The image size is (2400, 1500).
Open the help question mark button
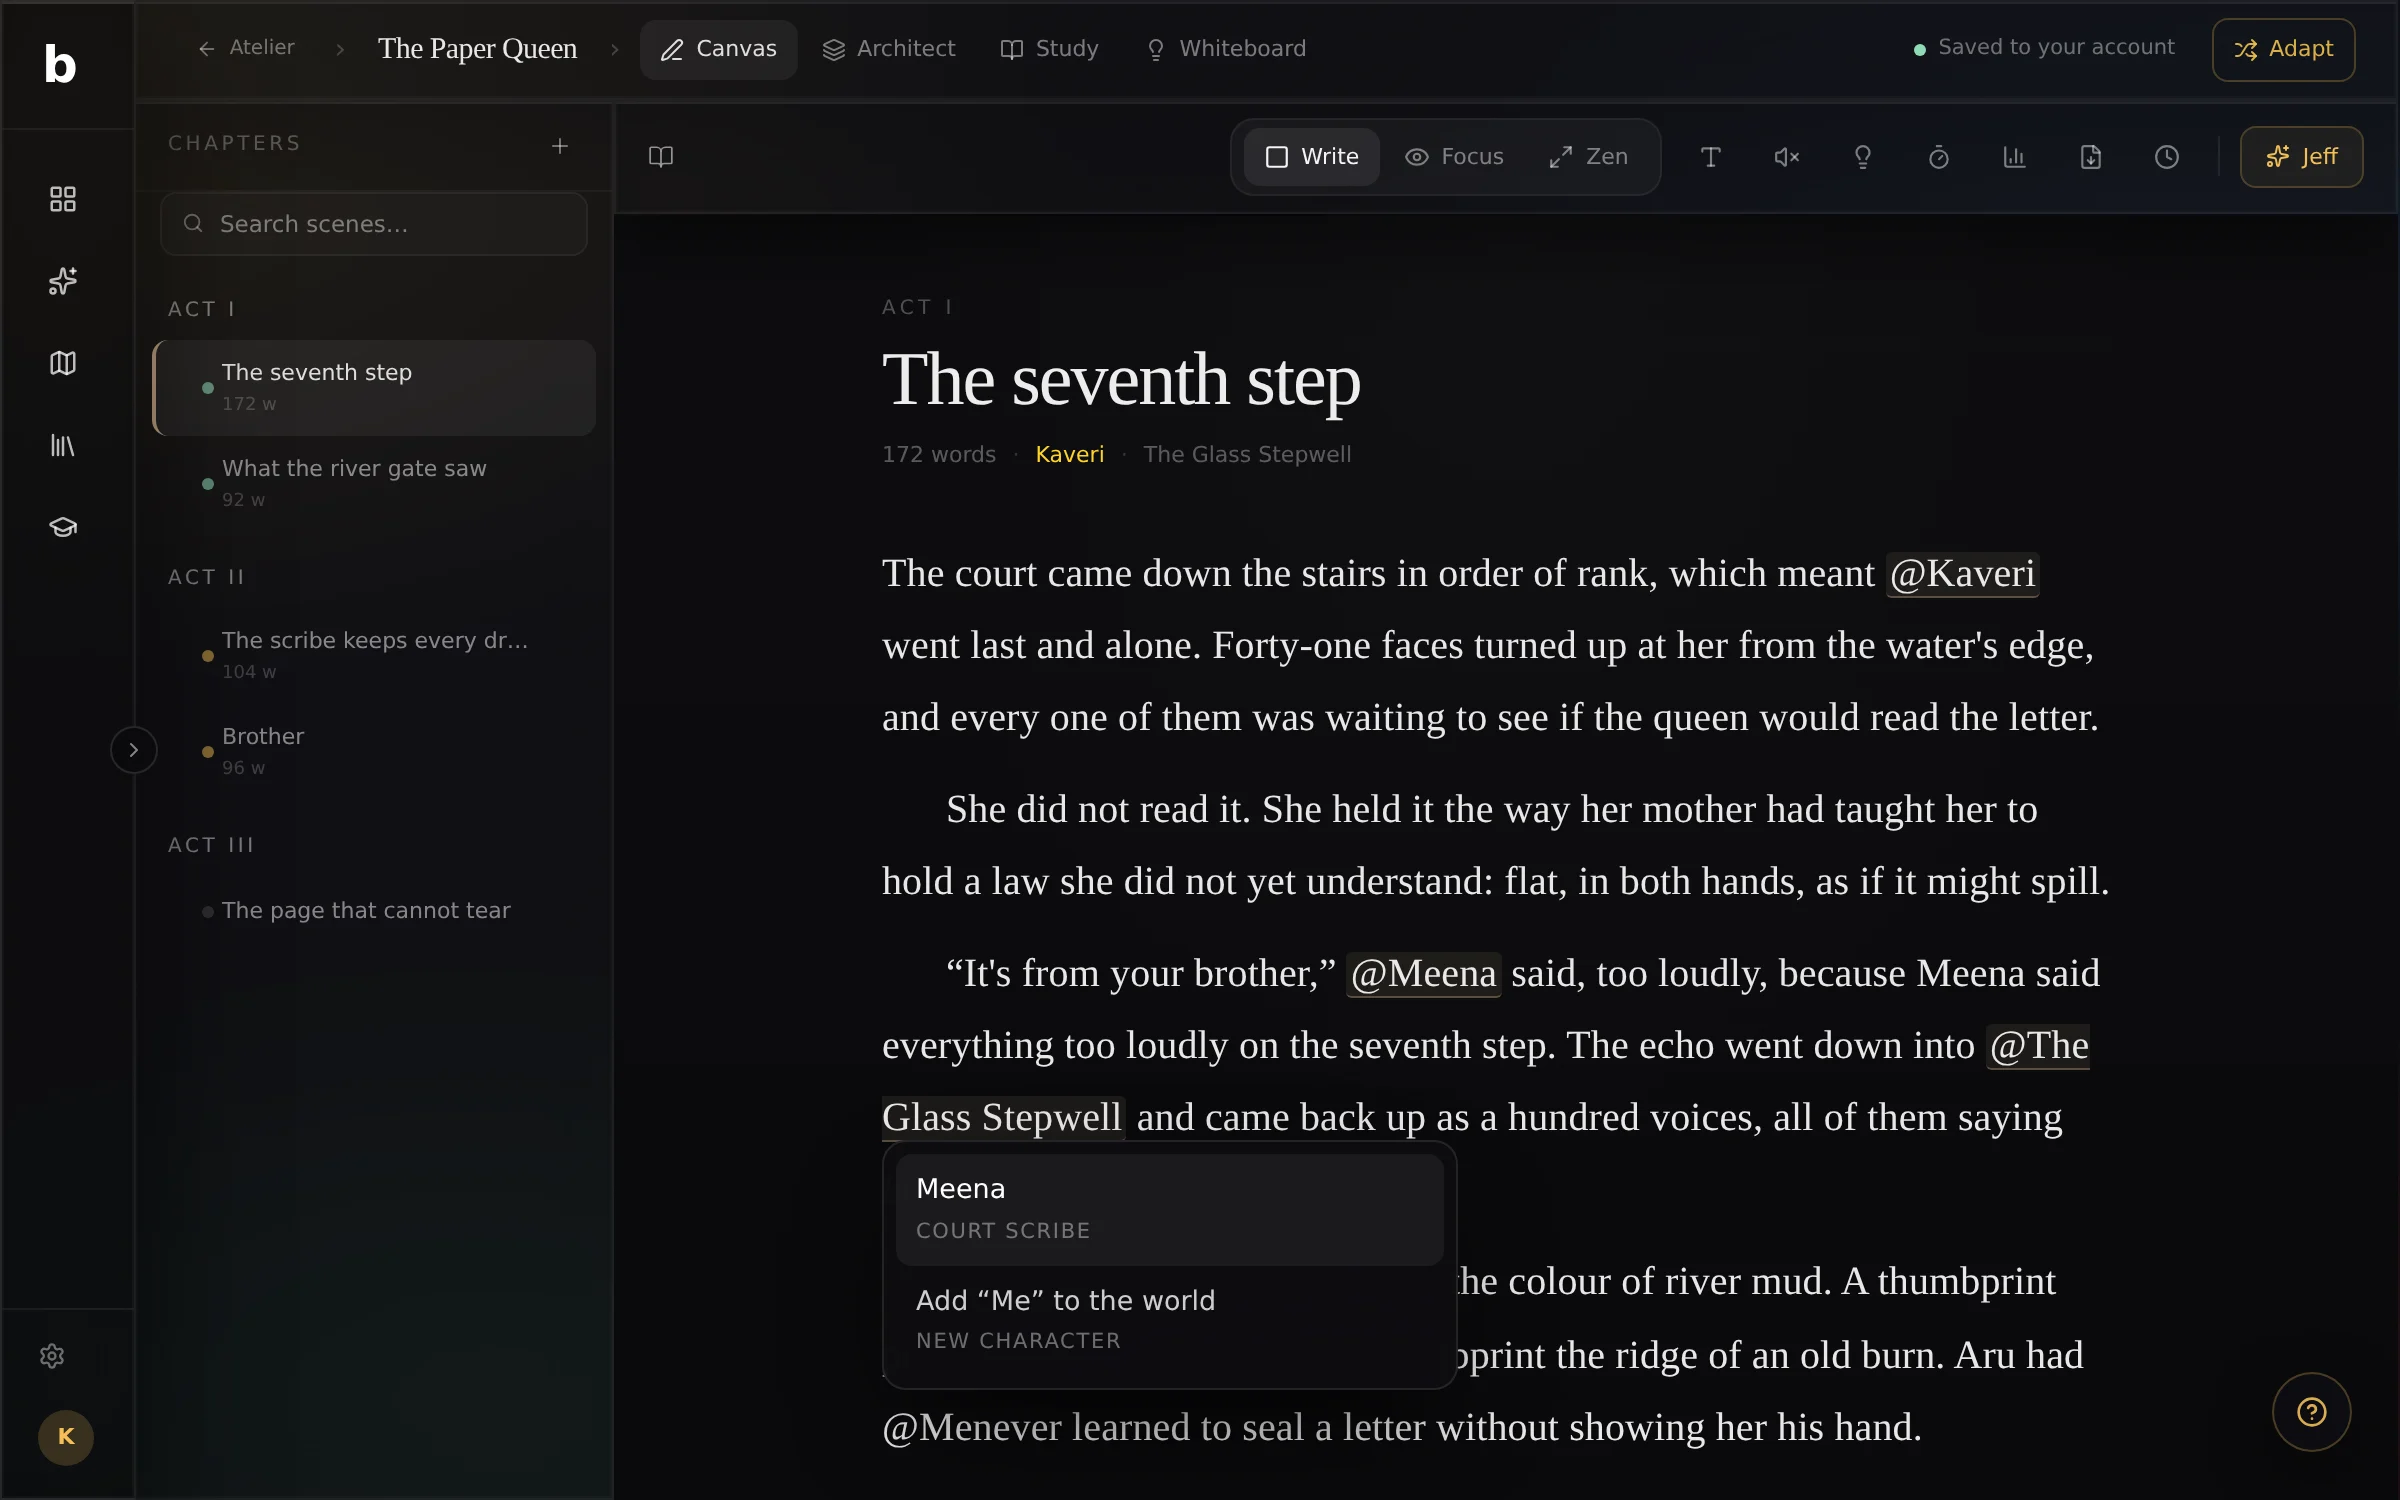[x=2312, y=1412]
